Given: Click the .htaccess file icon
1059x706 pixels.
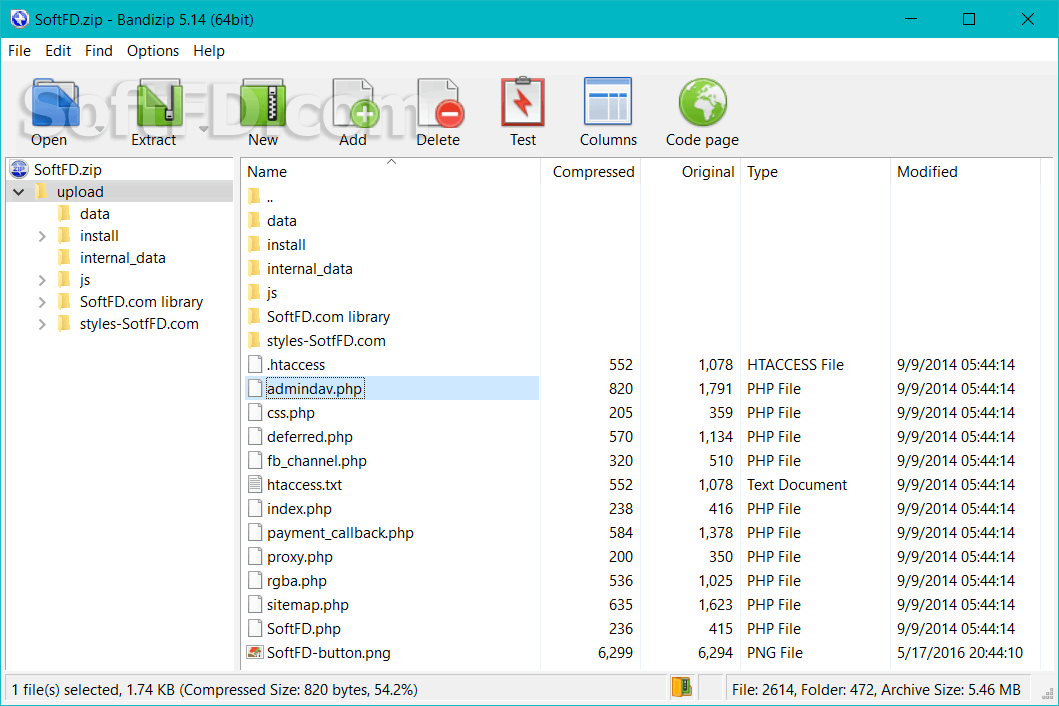Looking at the screenshot, I should 255,364.
